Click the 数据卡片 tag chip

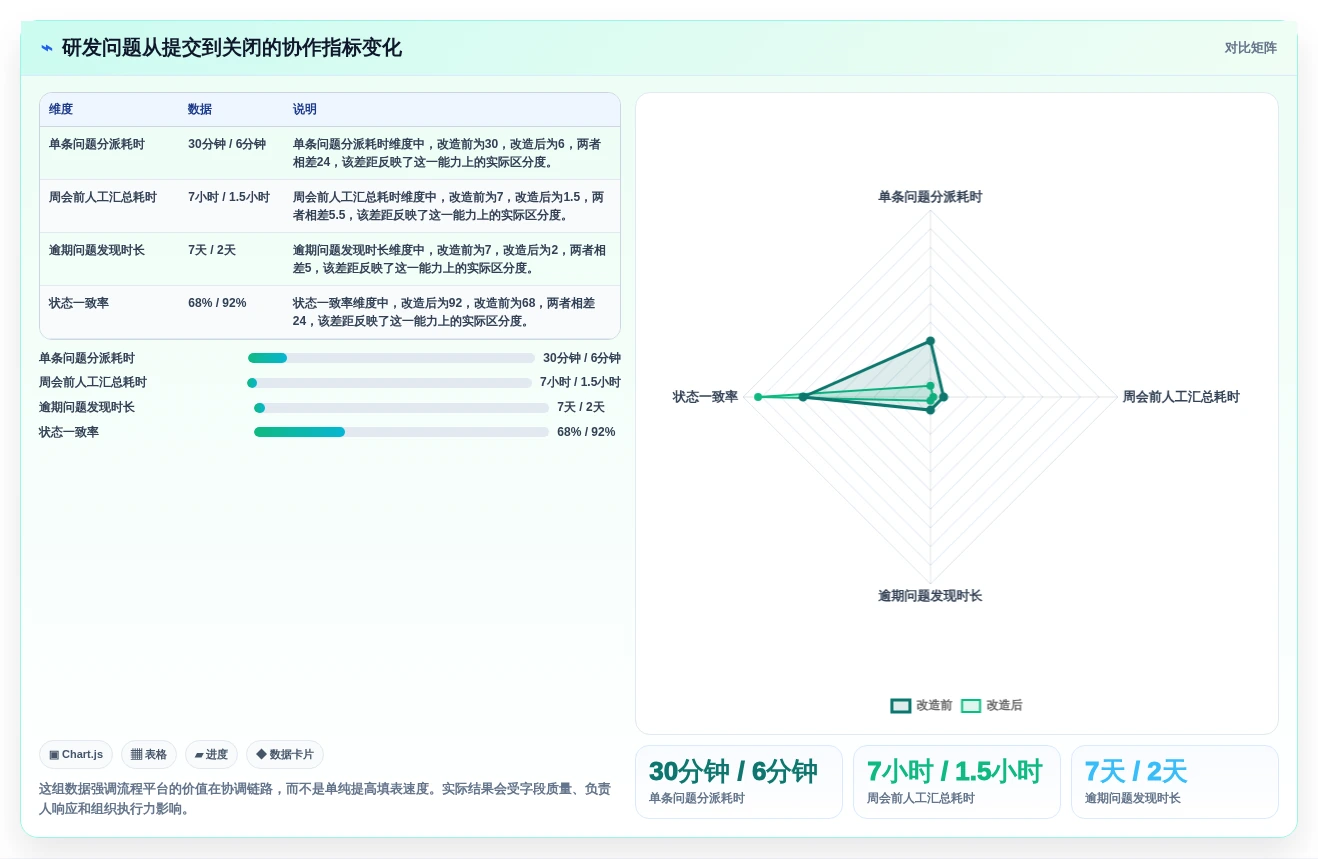click(285, 755)
